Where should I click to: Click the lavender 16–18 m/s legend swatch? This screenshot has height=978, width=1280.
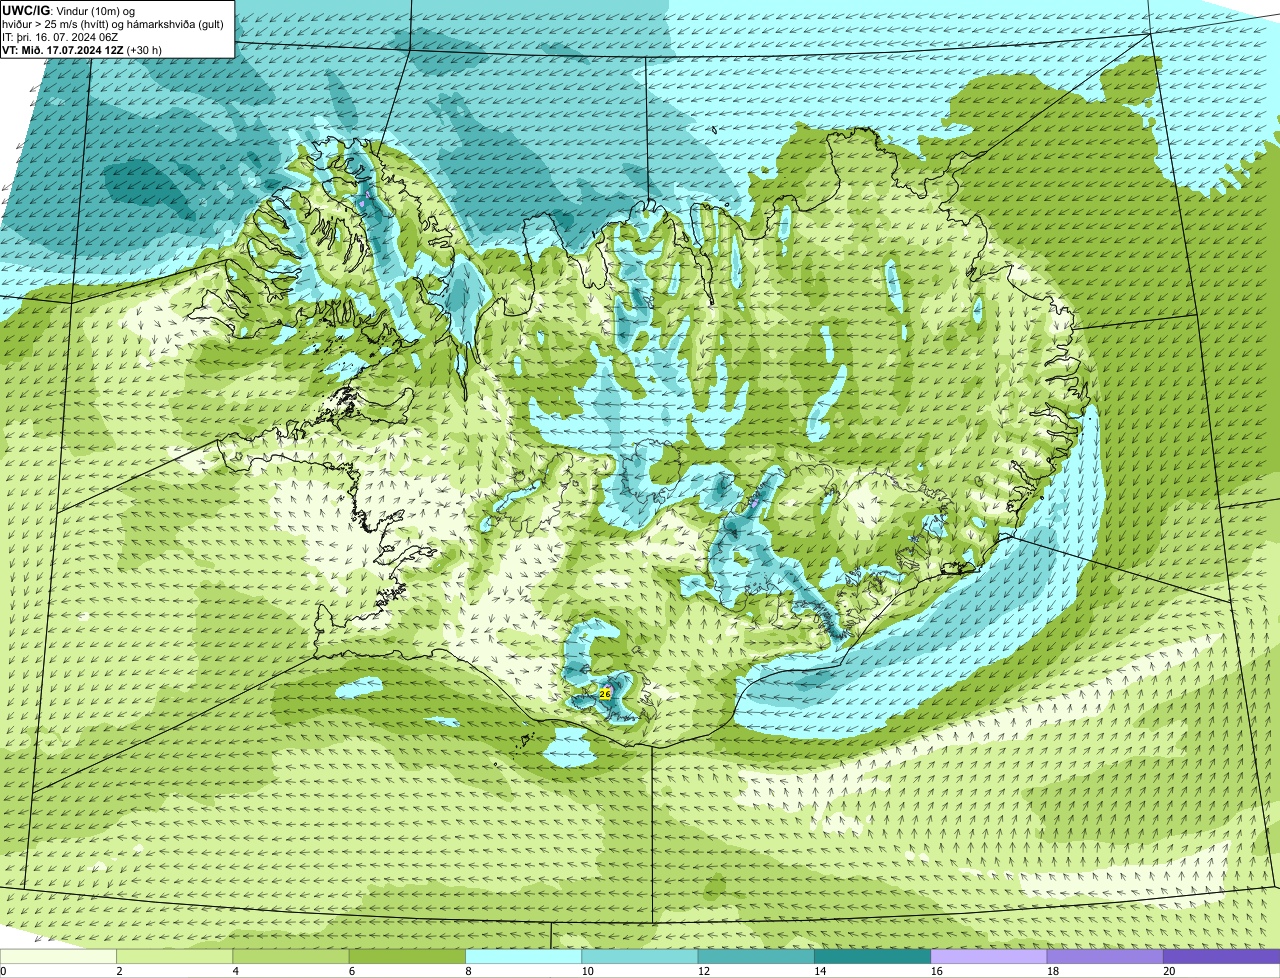tap(989, 956)
